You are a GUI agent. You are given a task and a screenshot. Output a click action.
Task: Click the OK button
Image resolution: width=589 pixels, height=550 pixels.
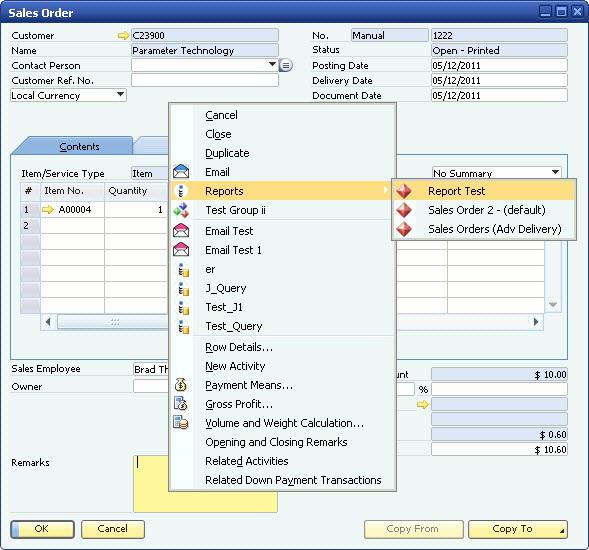(x=42, y=529)
